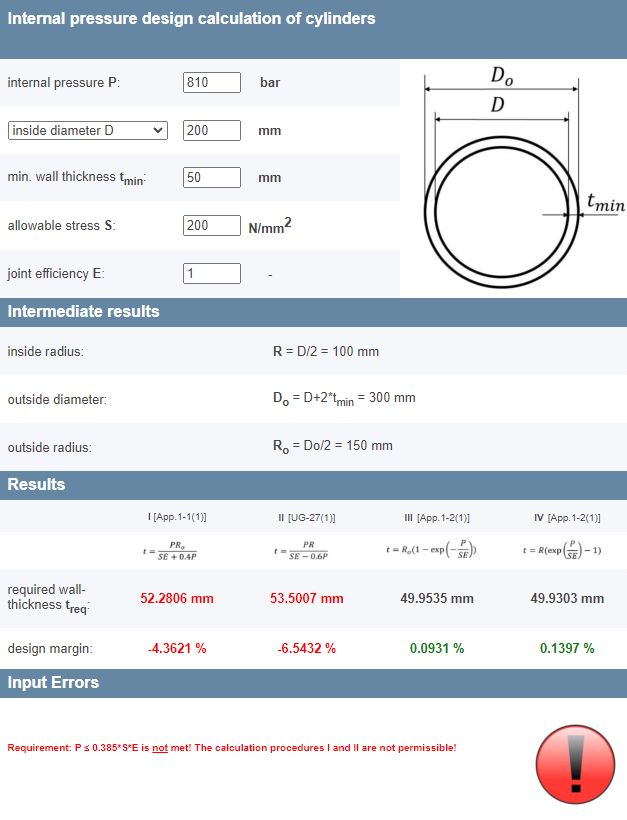Click the bar unit label

tap(270, 83)
